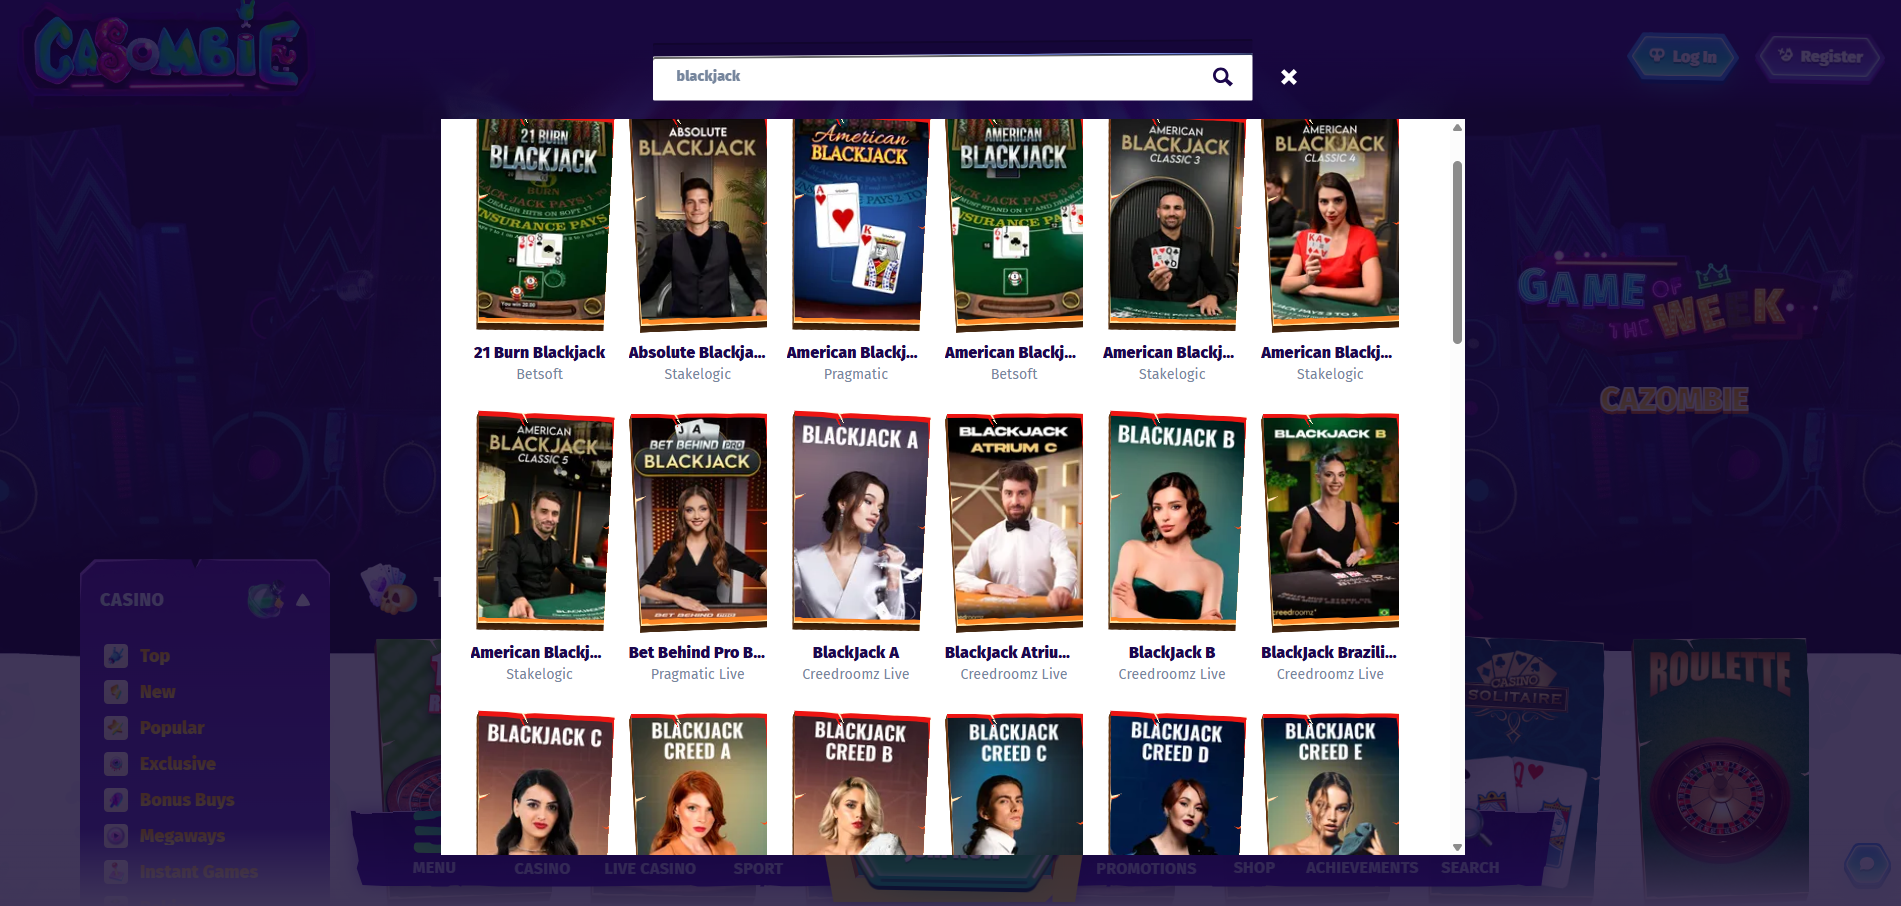Select Megaways in the casino sidebar
The height and width of the screenshot is (906, 1901).
coord(182,836)
